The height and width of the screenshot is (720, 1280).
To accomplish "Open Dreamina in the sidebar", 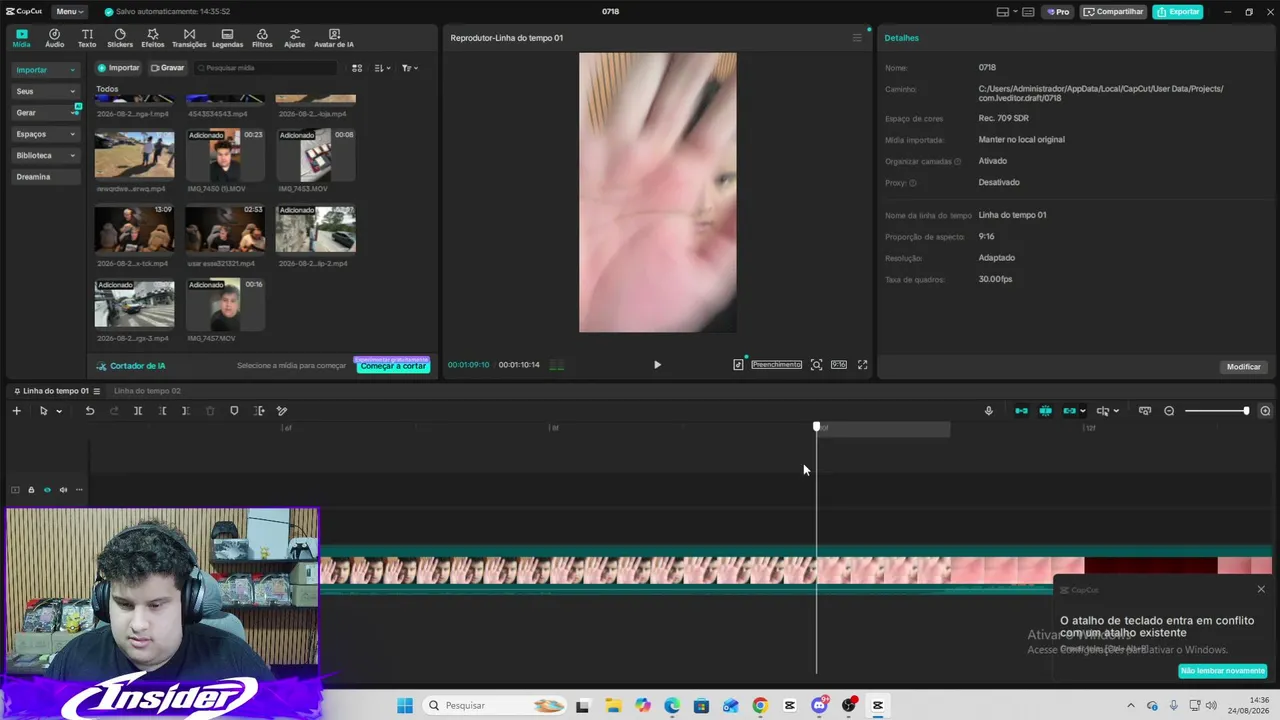I will coord(45,177).
